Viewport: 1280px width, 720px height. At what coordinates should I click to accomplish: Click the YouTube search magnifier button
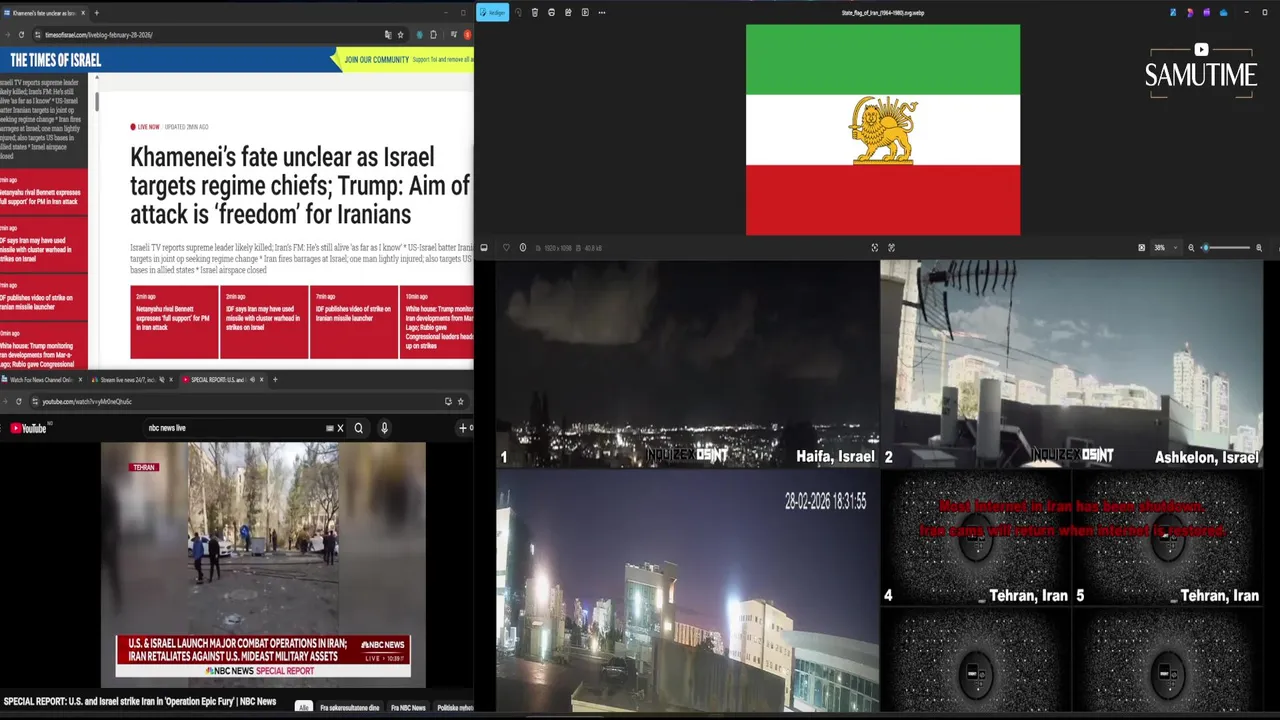(358, 428)
